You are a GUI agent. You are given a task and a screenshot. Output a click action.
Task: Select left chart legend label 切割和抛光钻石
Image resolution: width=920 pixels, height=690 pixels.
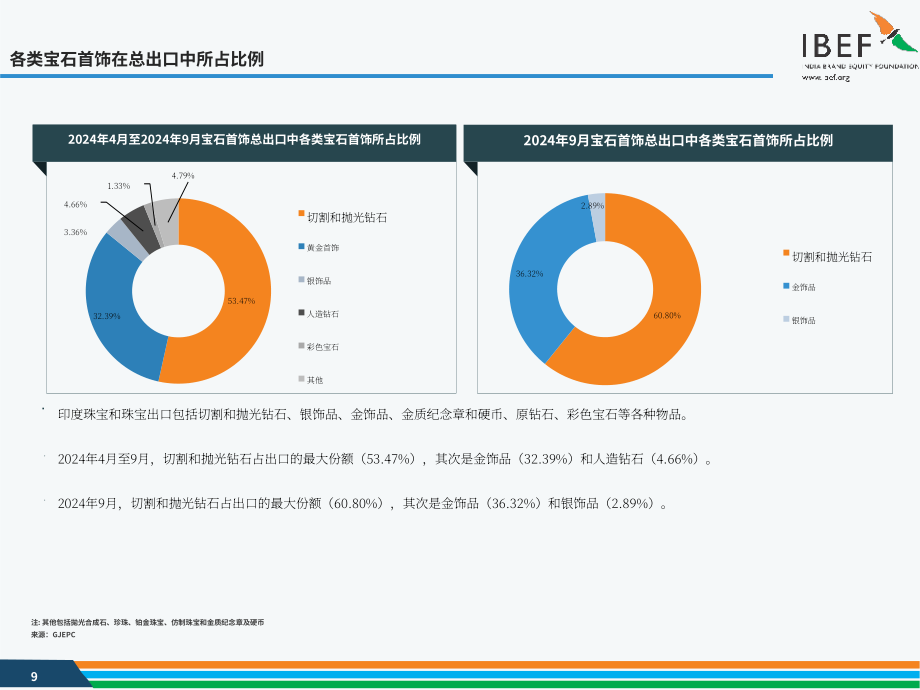347,218
